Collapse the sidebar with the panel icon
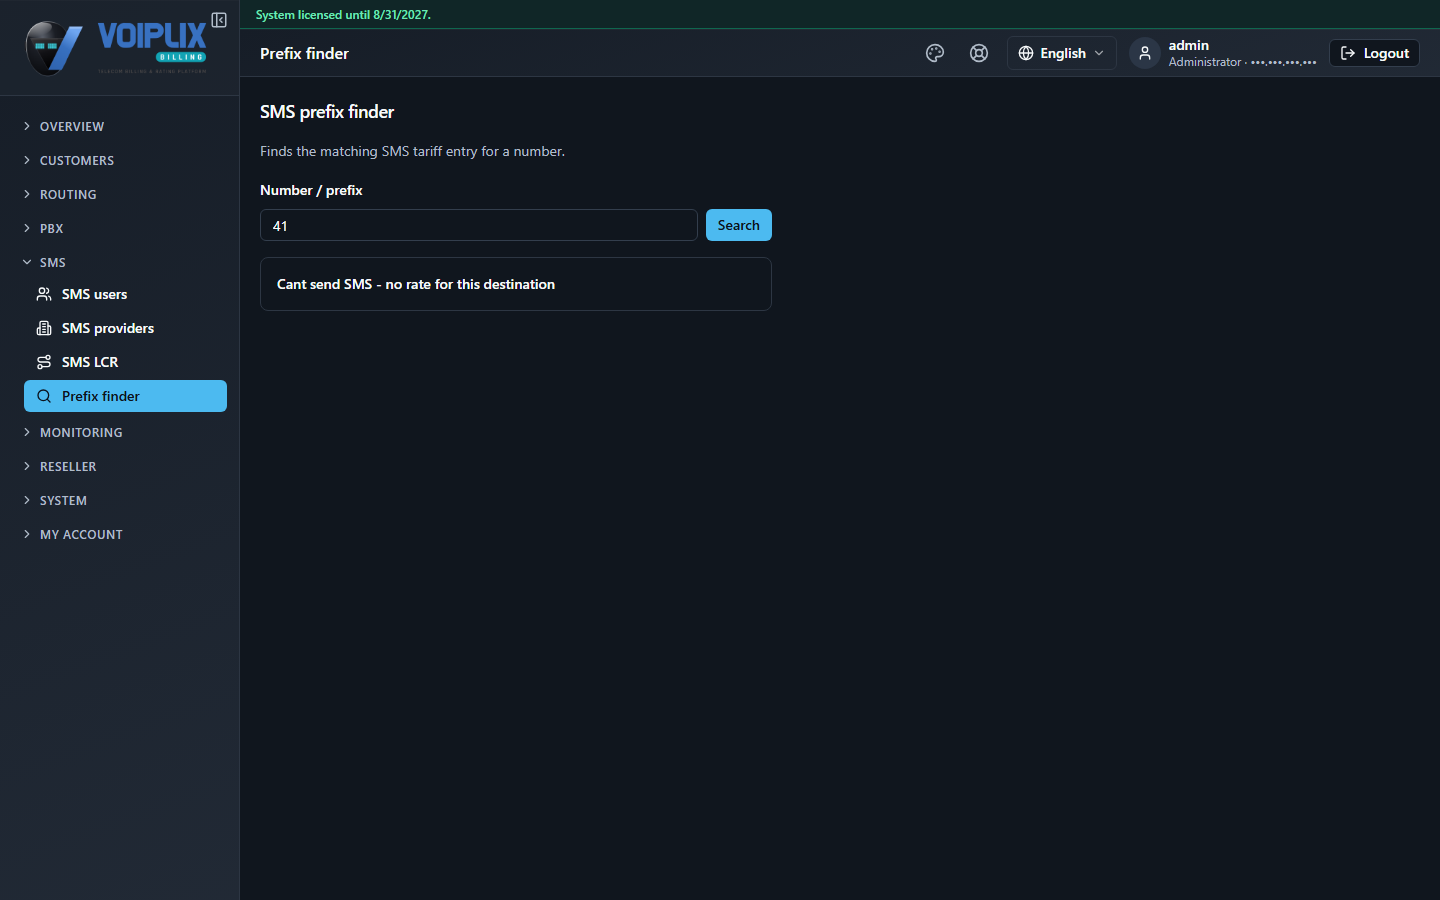Screen dimensions: 1440x900 pos(219,20)
